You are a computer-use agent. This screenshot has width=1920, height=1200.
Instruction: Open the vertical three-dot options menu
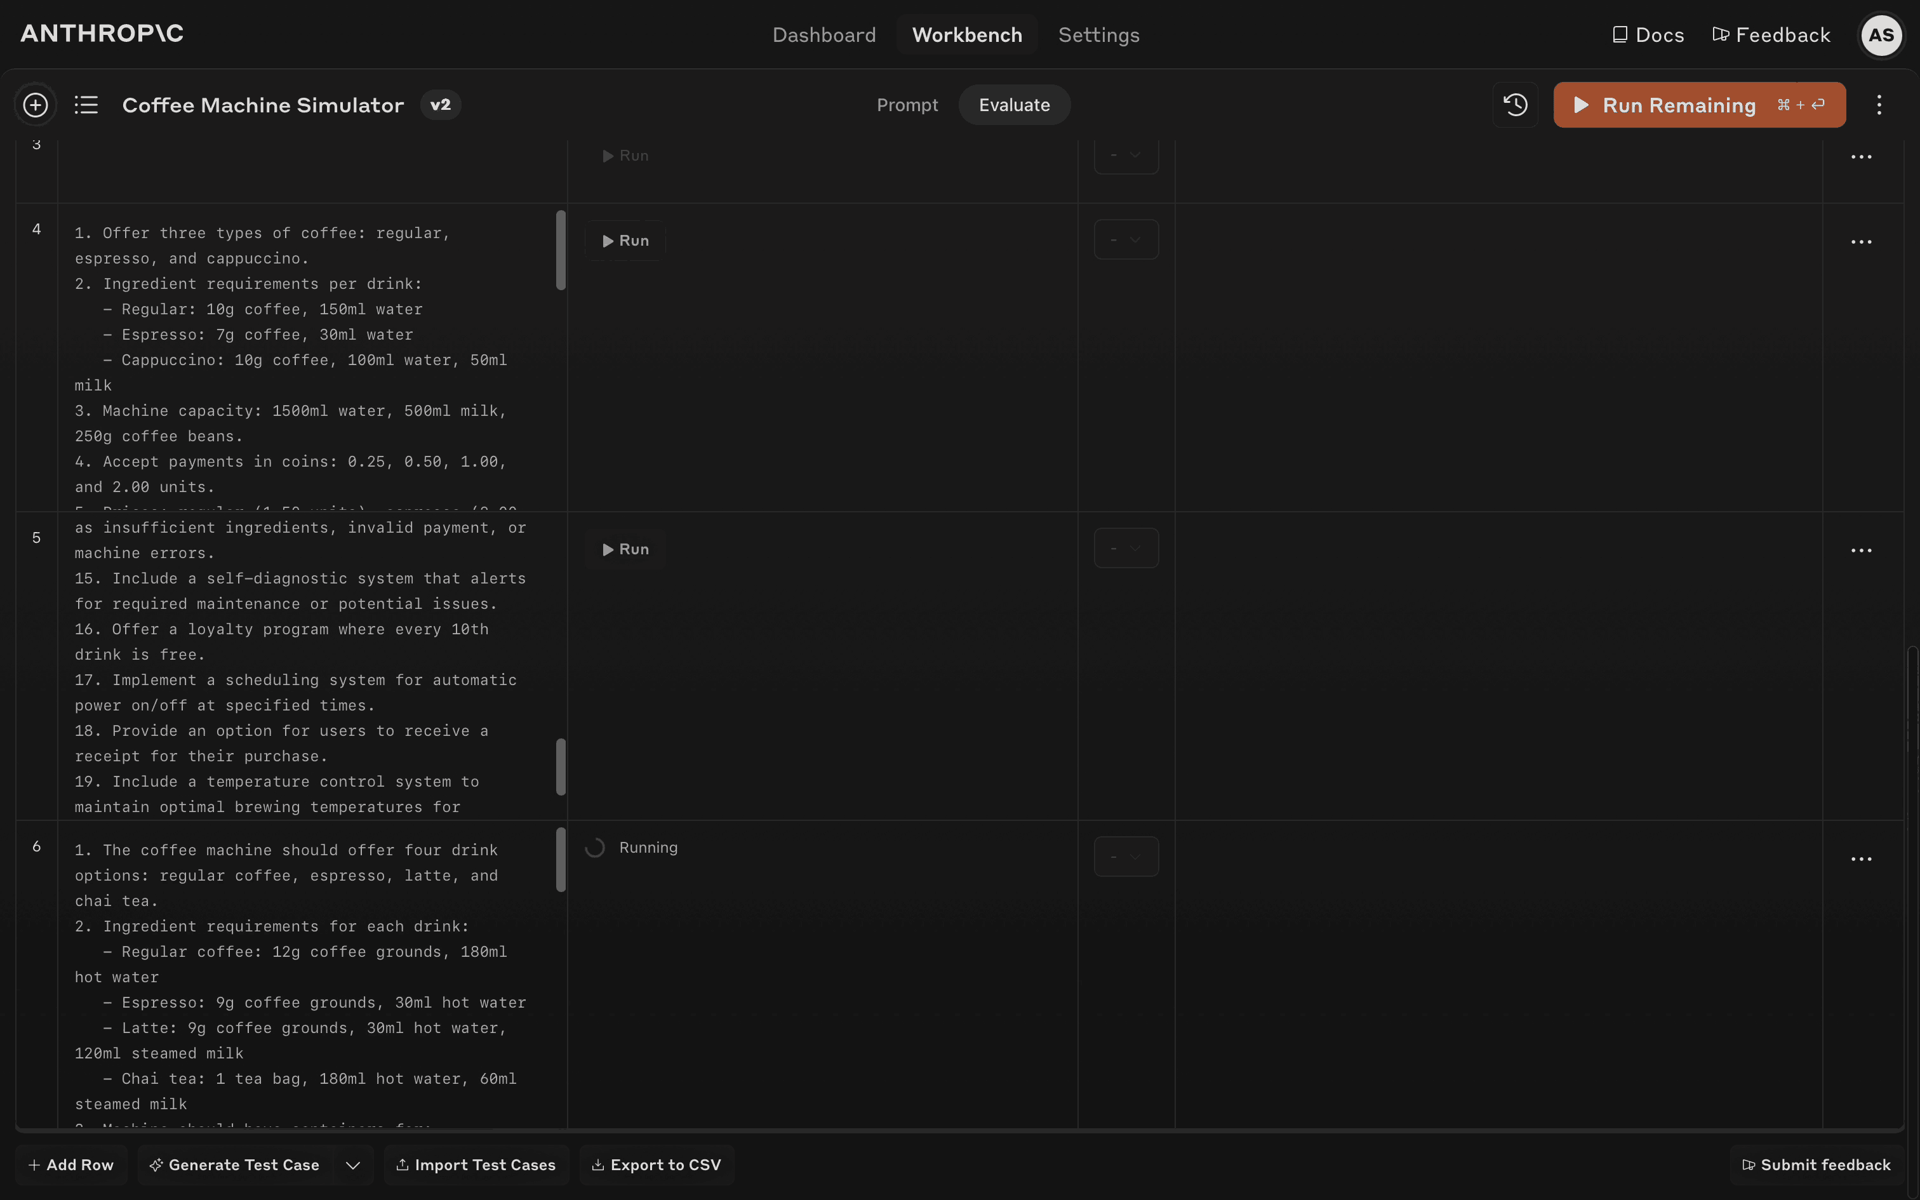pyautogui.click(x=1879, y=105)
